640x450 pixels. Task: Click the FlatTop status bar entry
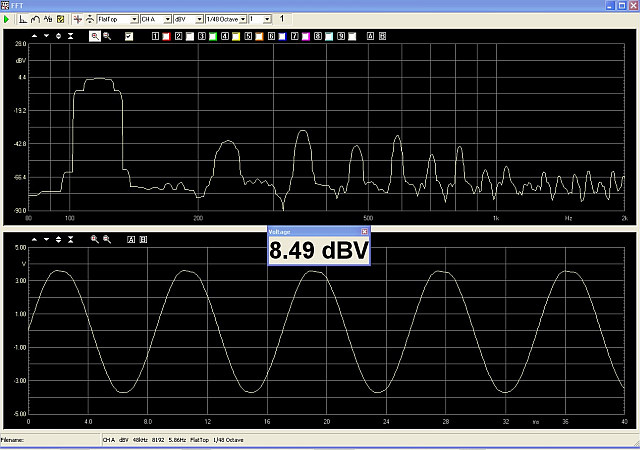click(200, 440)
